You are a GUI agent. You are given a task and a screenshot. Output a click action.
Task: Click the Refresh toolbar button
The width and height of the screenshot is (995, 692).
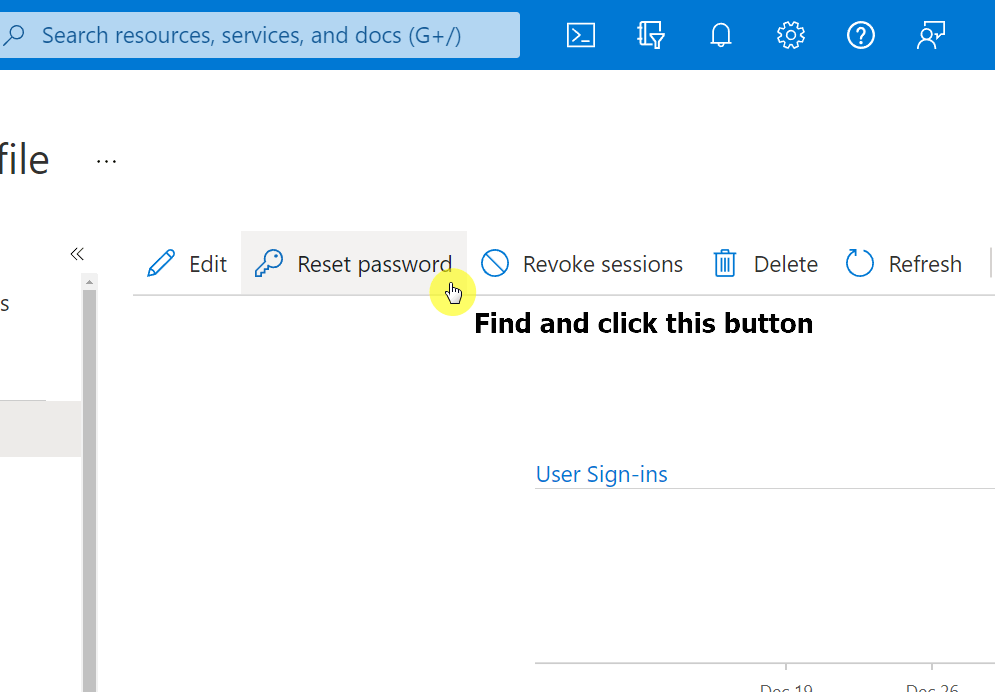[904, 263]
